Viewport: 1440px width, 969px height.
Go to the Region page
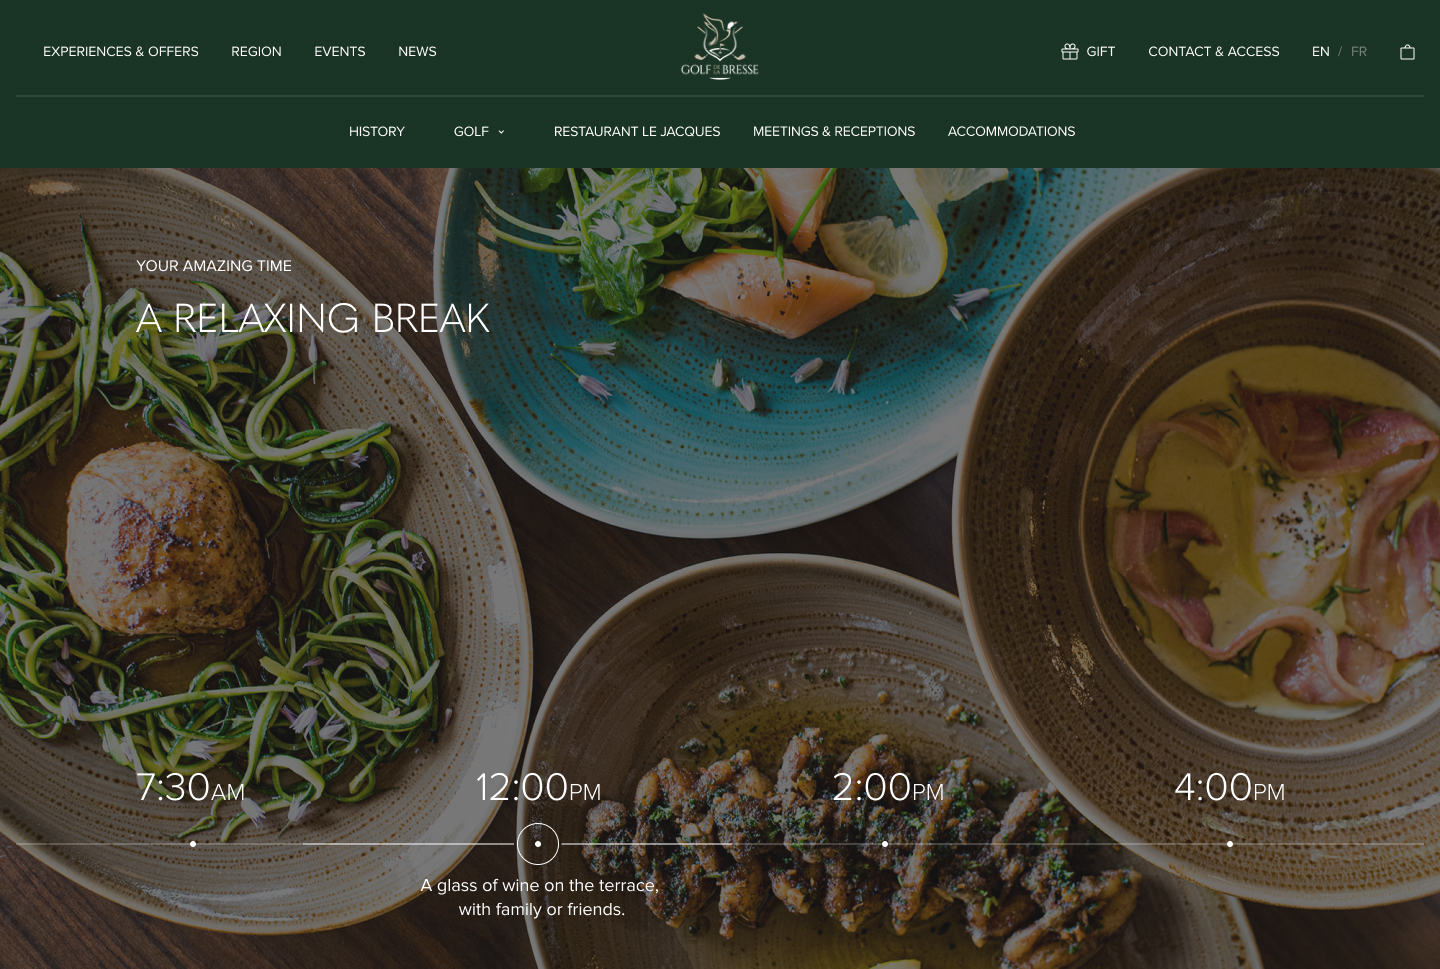(256, 51)
